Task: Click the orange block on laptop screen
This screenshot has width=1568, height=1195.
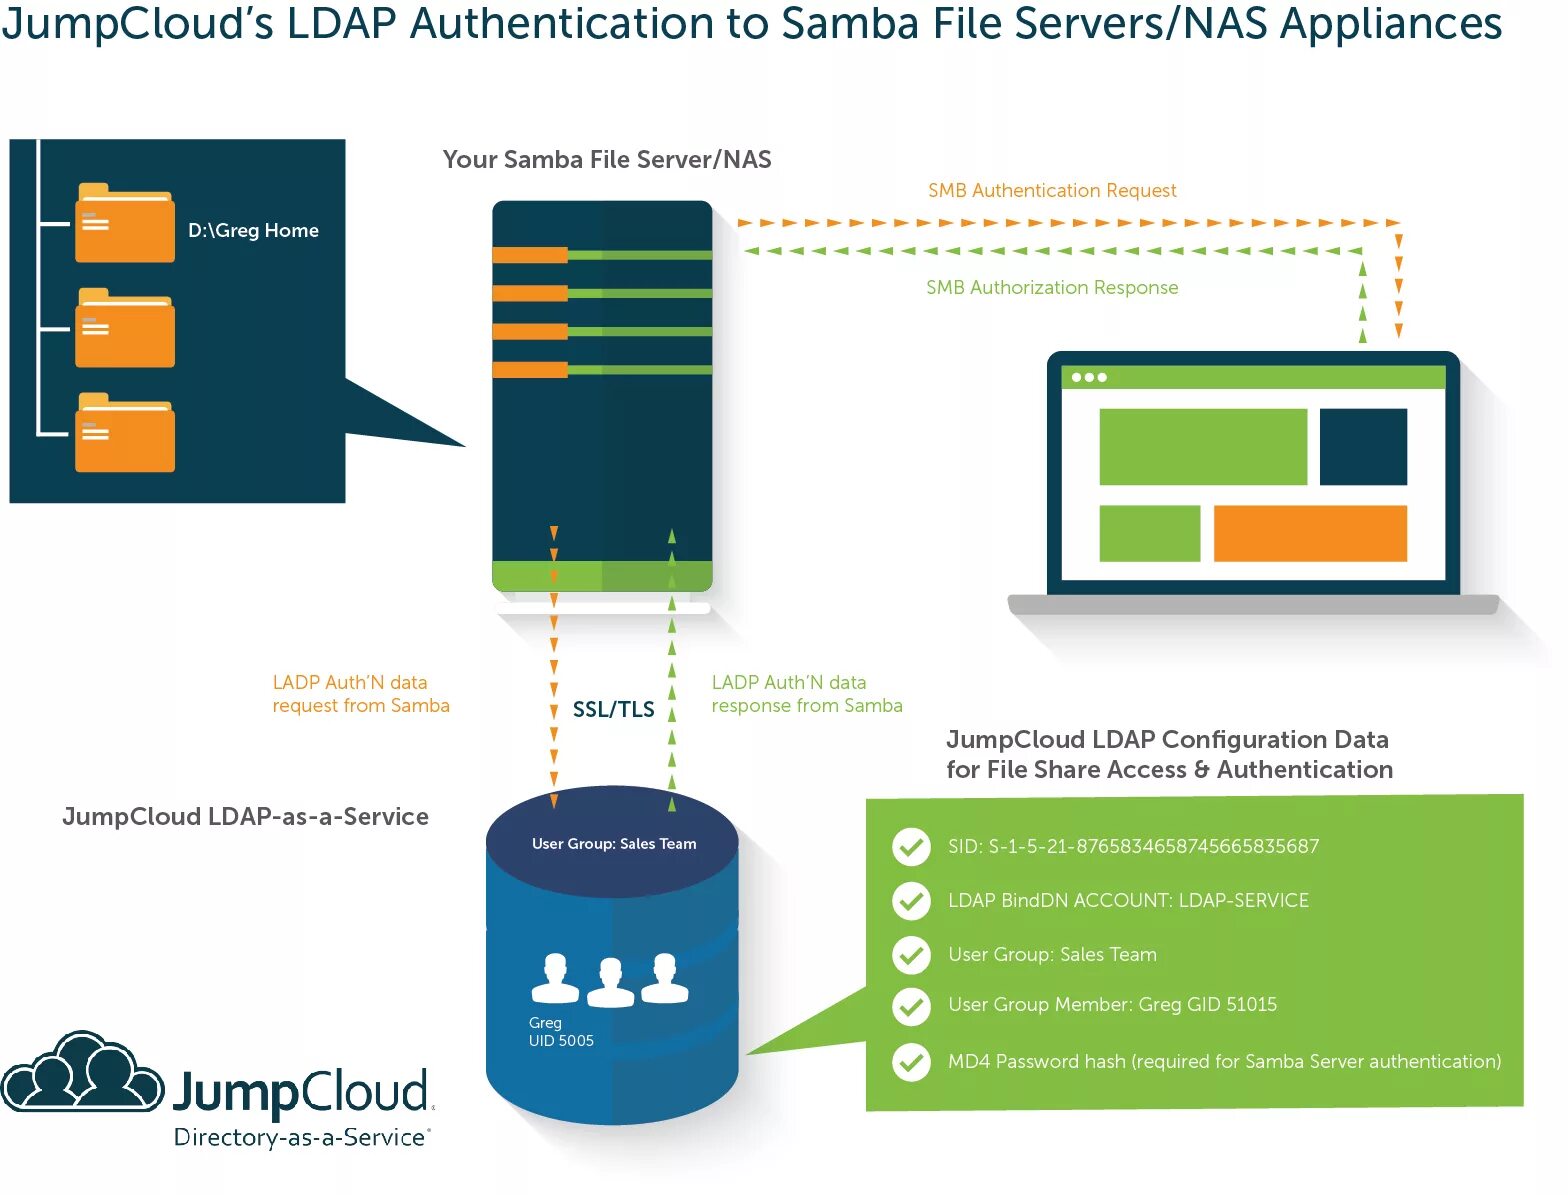Action: tap(1310, 533)
